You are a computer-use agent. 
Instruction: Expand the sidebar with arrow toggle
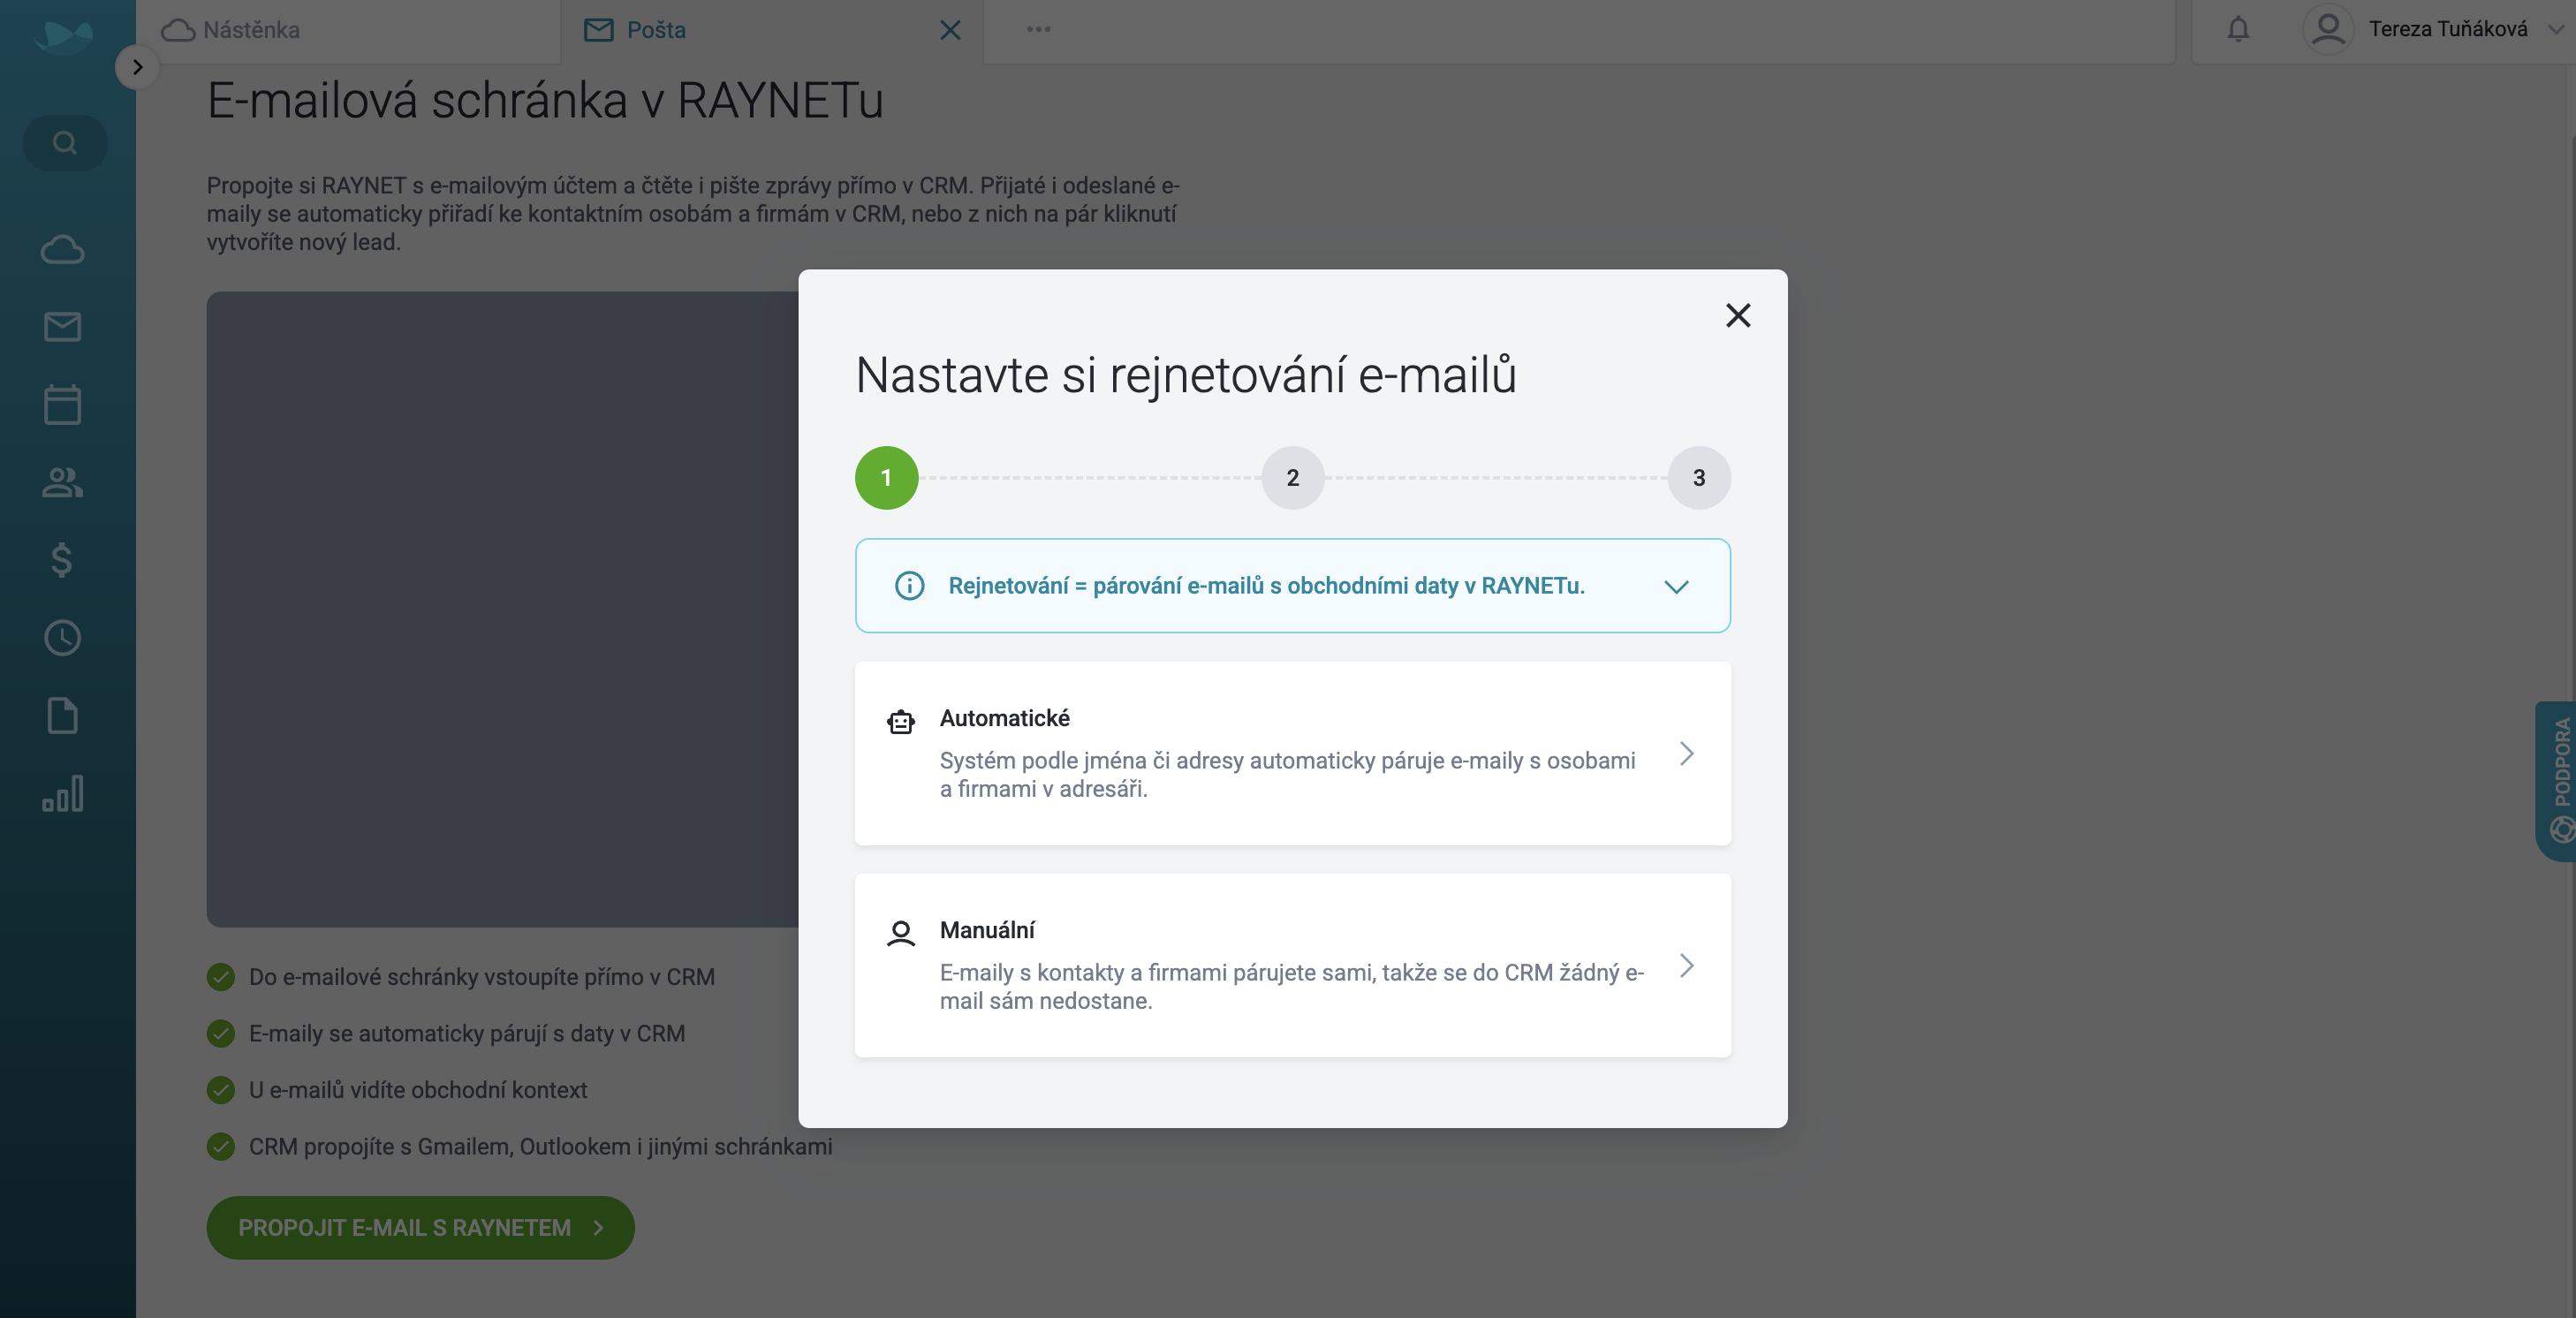click(138, 68)
